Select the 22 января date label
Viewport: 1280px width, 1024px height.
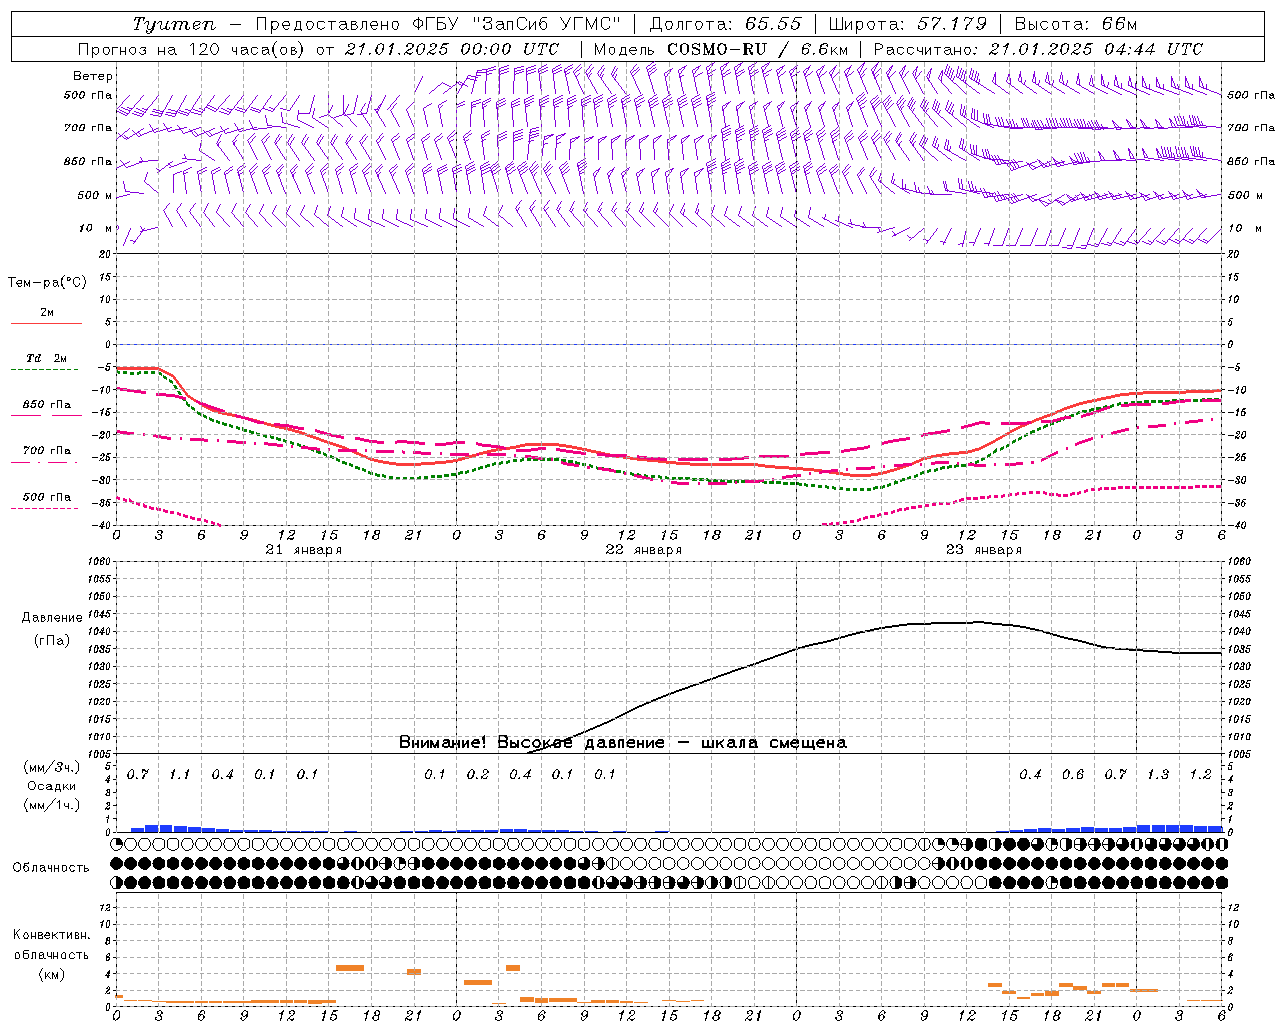(643, 550)
